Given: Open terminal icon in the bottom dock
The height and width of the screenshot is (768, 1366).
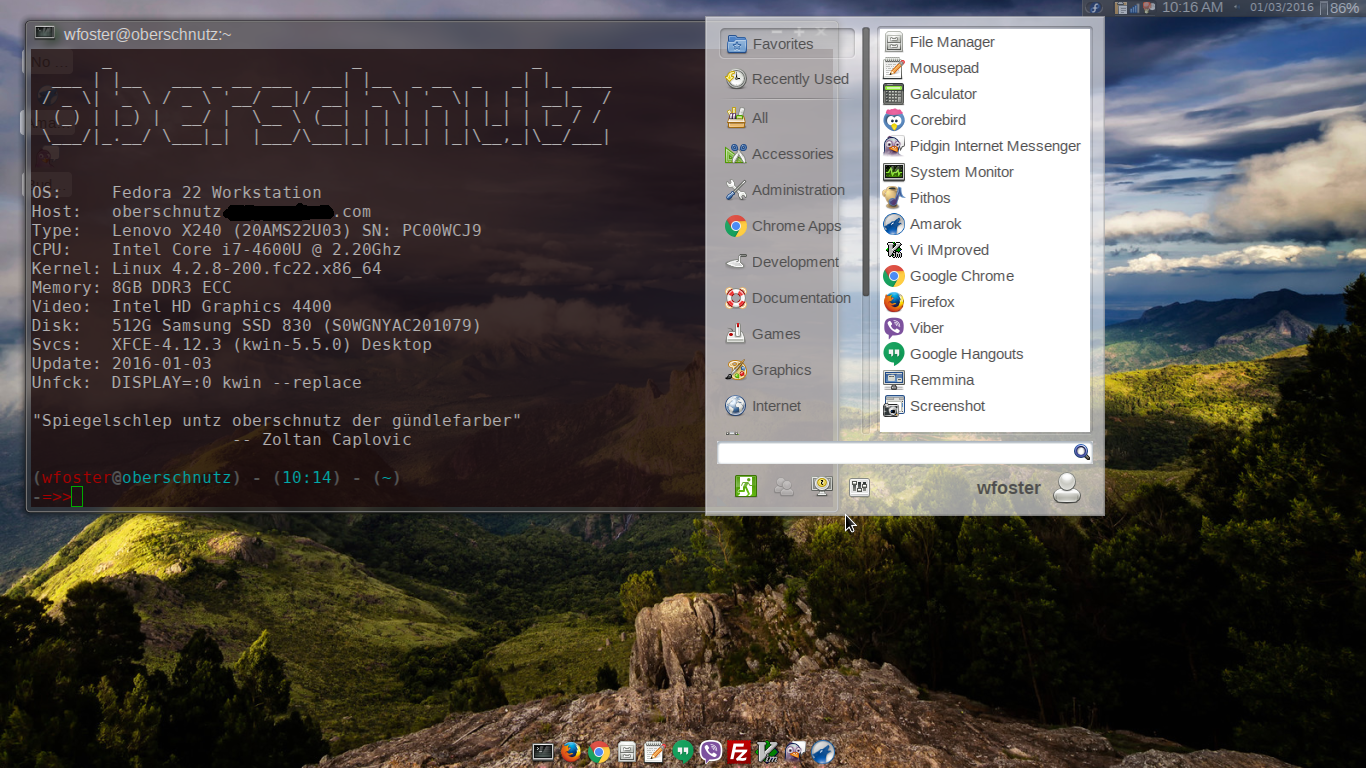Looking at the screenshot, I should [x=543, y=752].
